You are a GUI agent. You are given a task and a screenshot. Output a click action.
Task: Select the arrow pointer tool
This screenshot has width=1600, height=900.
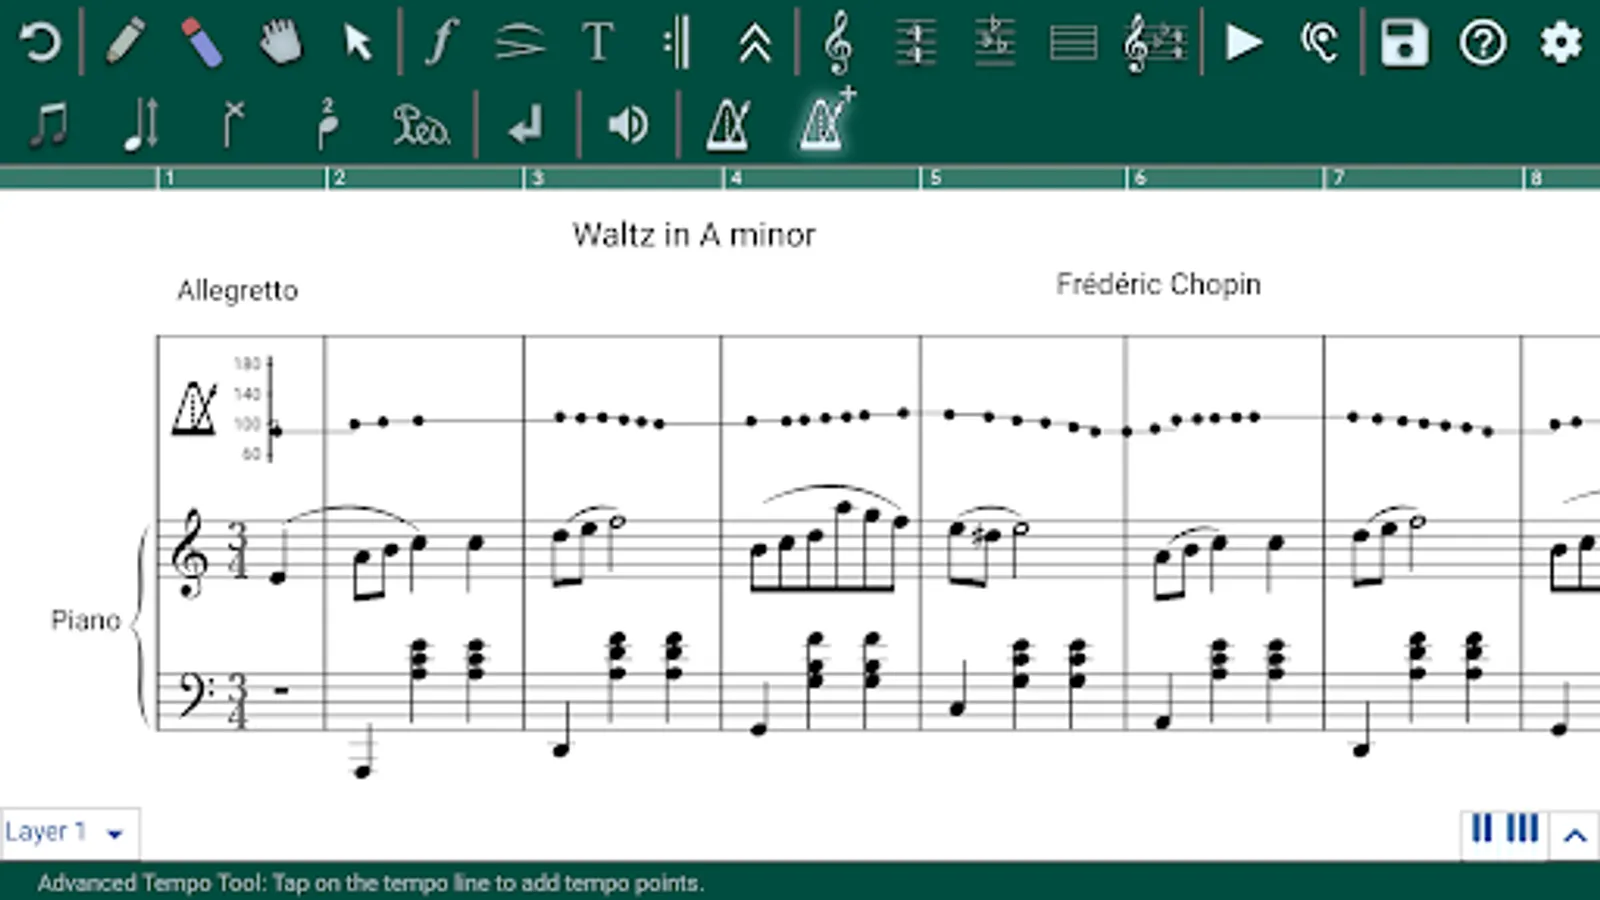(357, 42)
